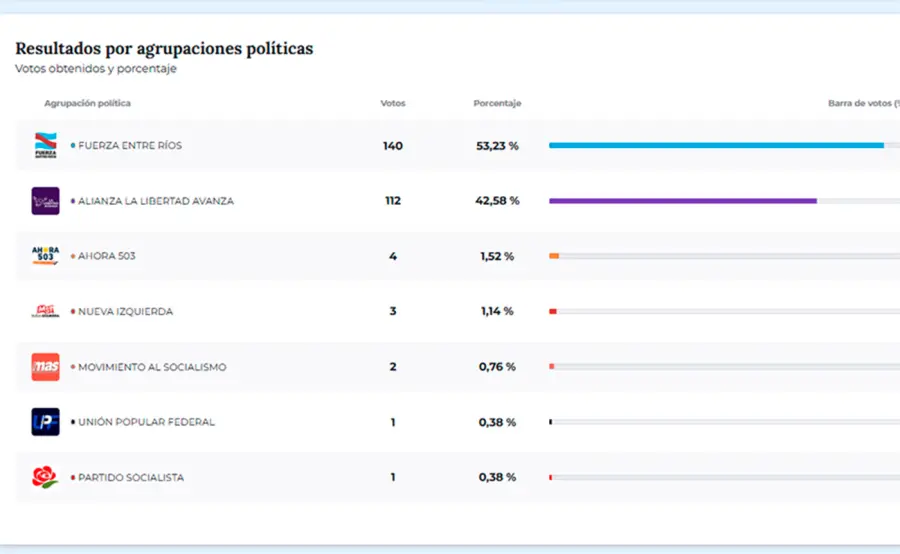Select the FUERZA ENTRE RÍOS party name
The height and width of the screenshot is (554, 900).
click(130, 146)
